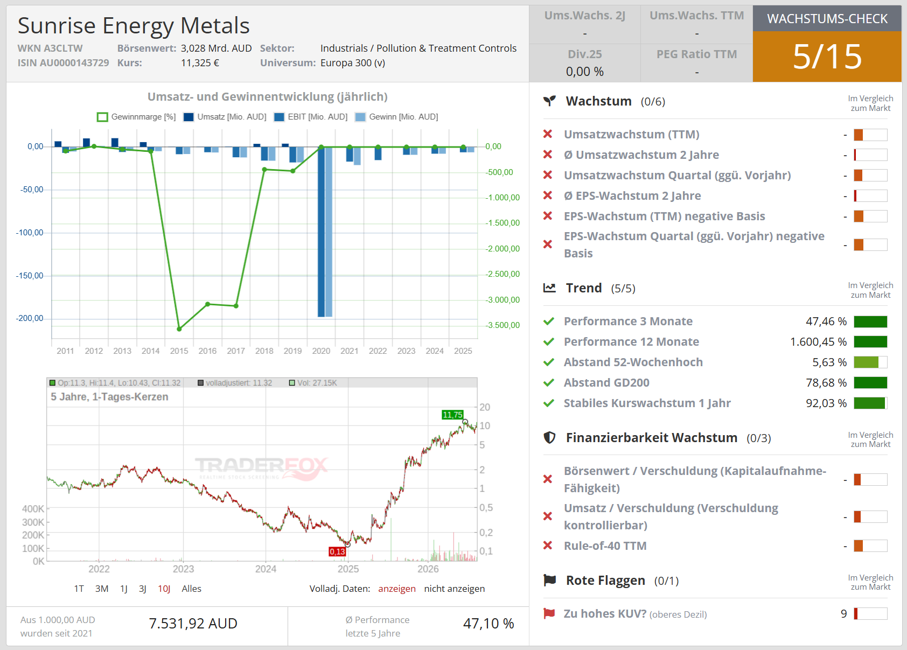The image size is (907, 650).
Task: Click the 2015 Gewinnmarge data point
Action: (x=179, y=329)
